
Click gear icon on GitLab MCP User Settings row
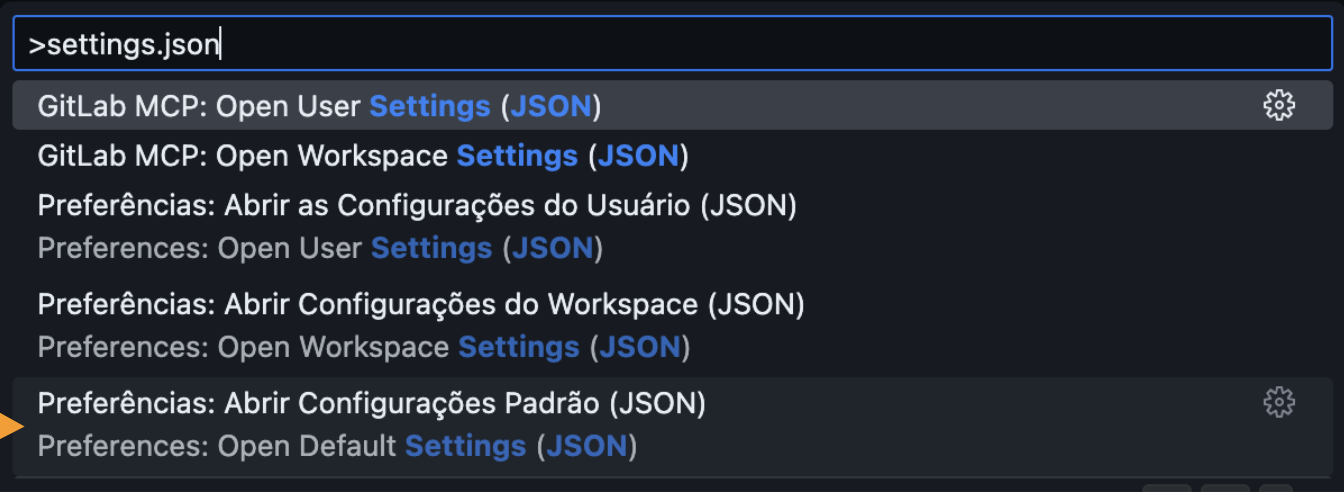(1278, 105)
